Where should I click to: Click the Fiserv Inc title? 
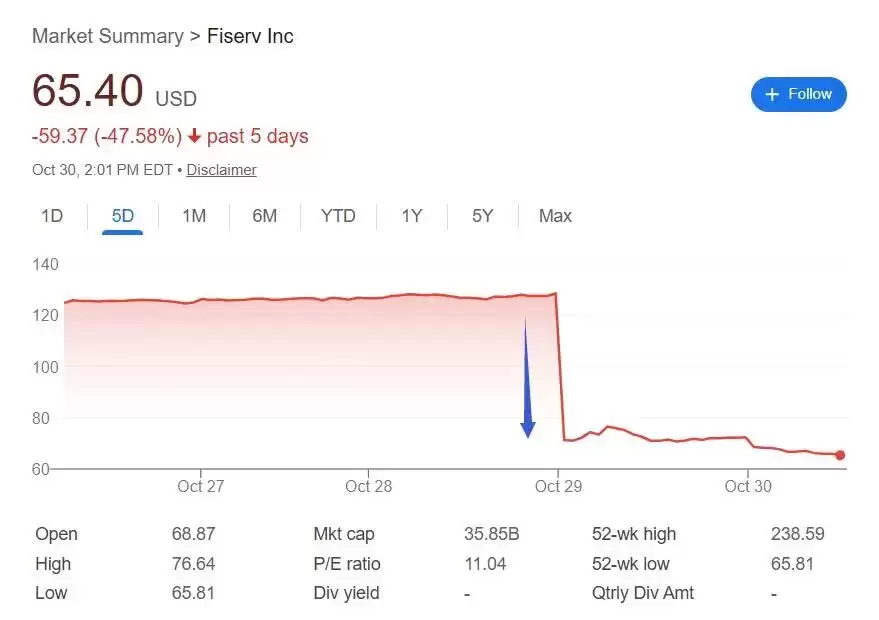point(250,37)
